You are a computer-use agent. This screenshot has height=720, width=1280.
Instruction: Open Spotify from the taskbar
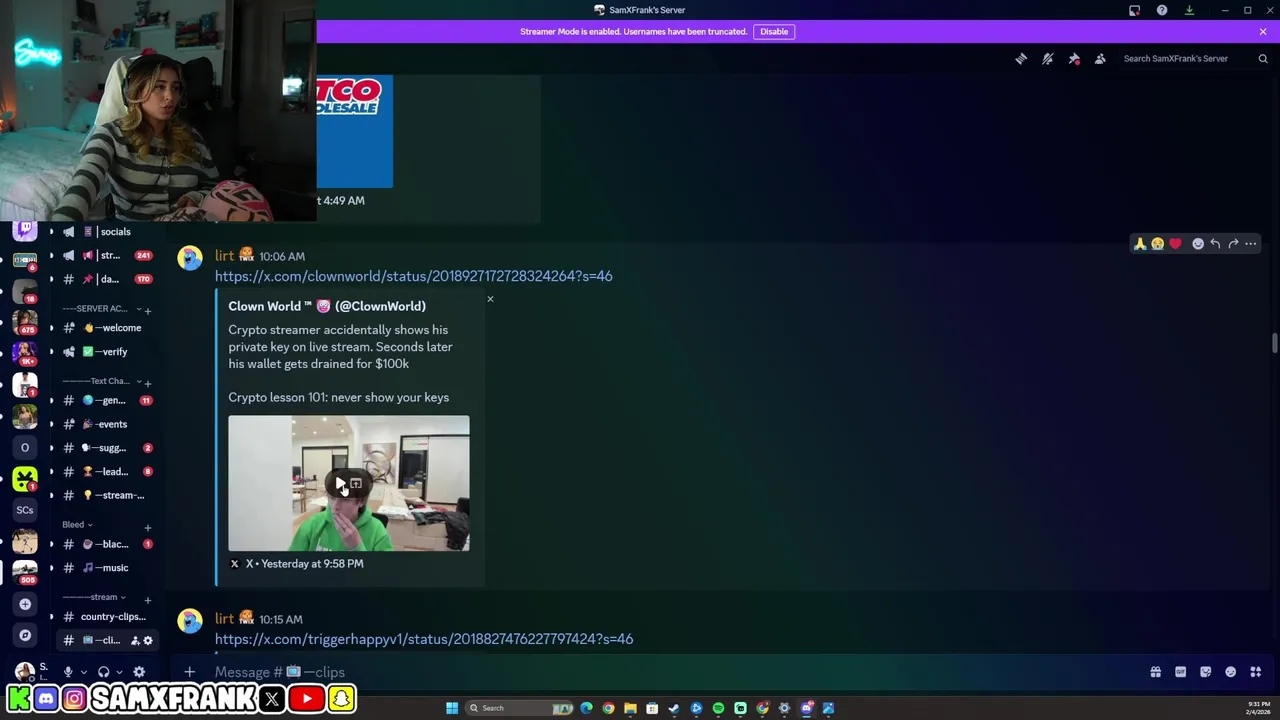718,708
